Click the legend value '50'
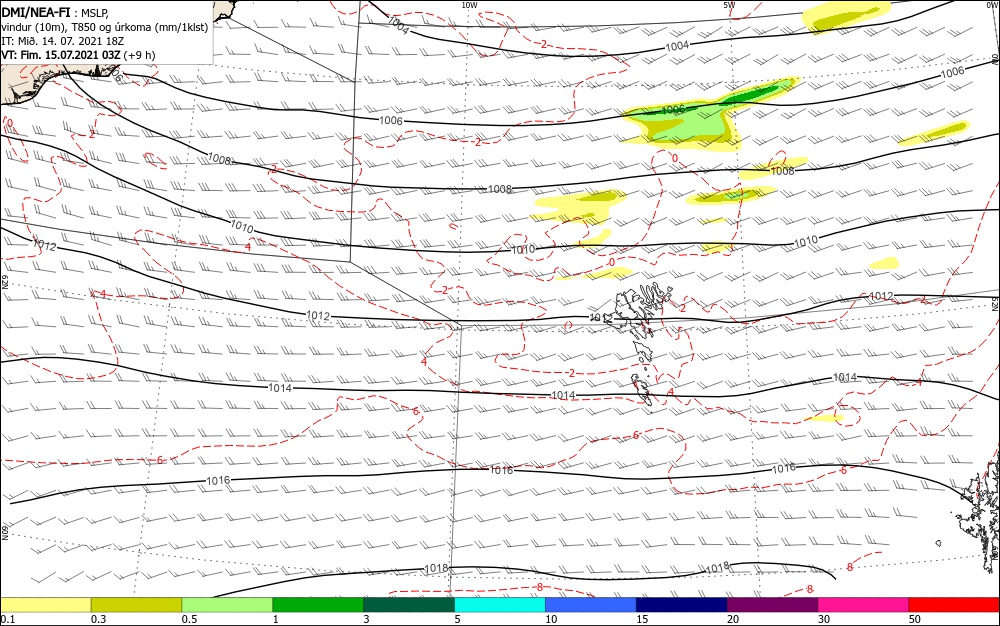 pyautogui.click(x=915, y=619)
